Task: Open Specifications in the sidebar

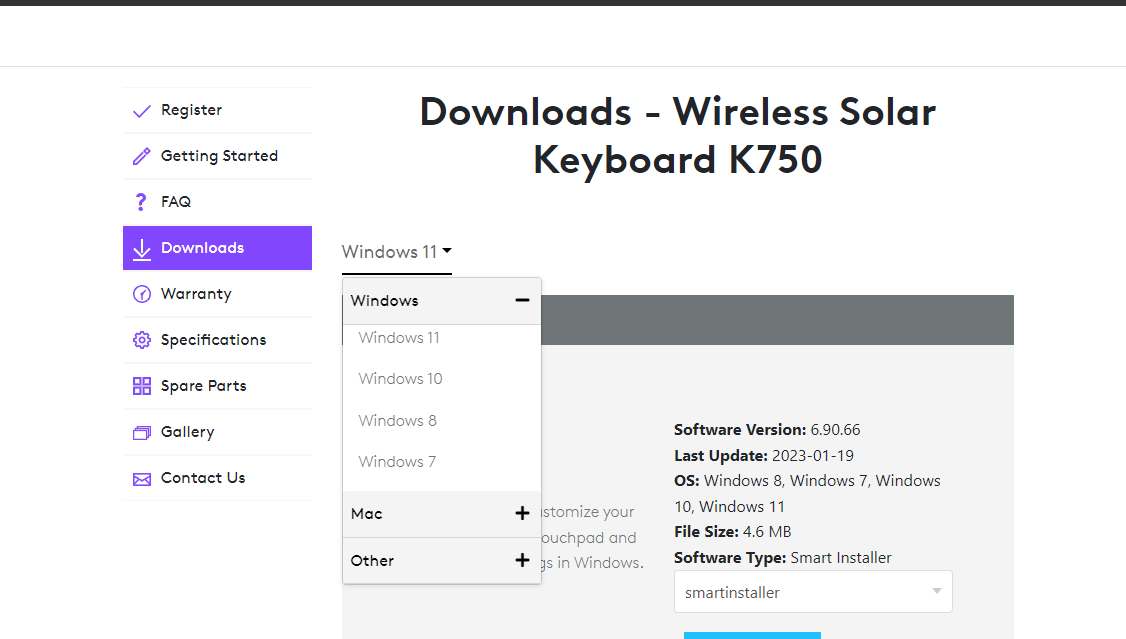Action: (218, 340)
